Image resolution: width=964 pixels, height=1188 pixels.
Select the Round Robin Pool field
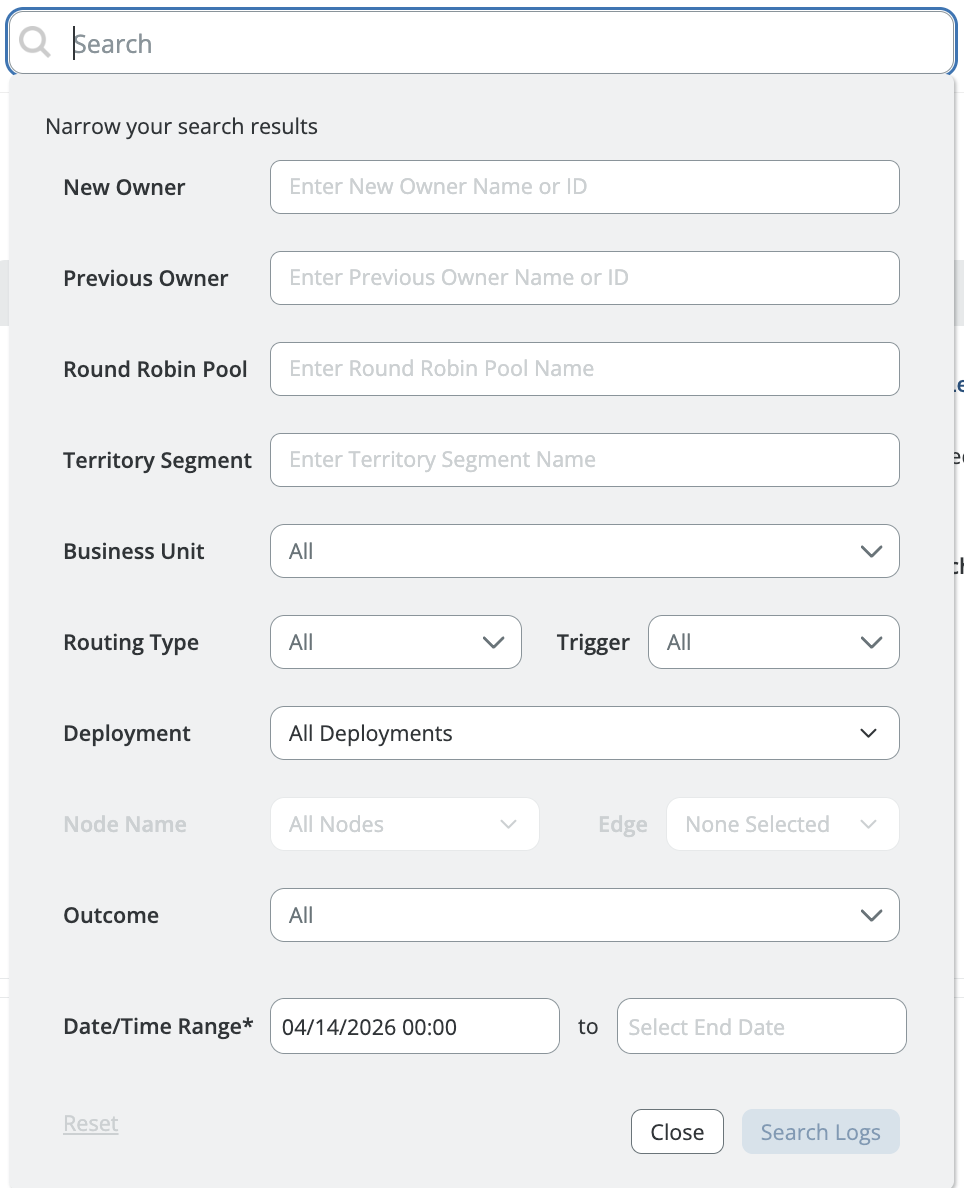click(x=584, y=369)
